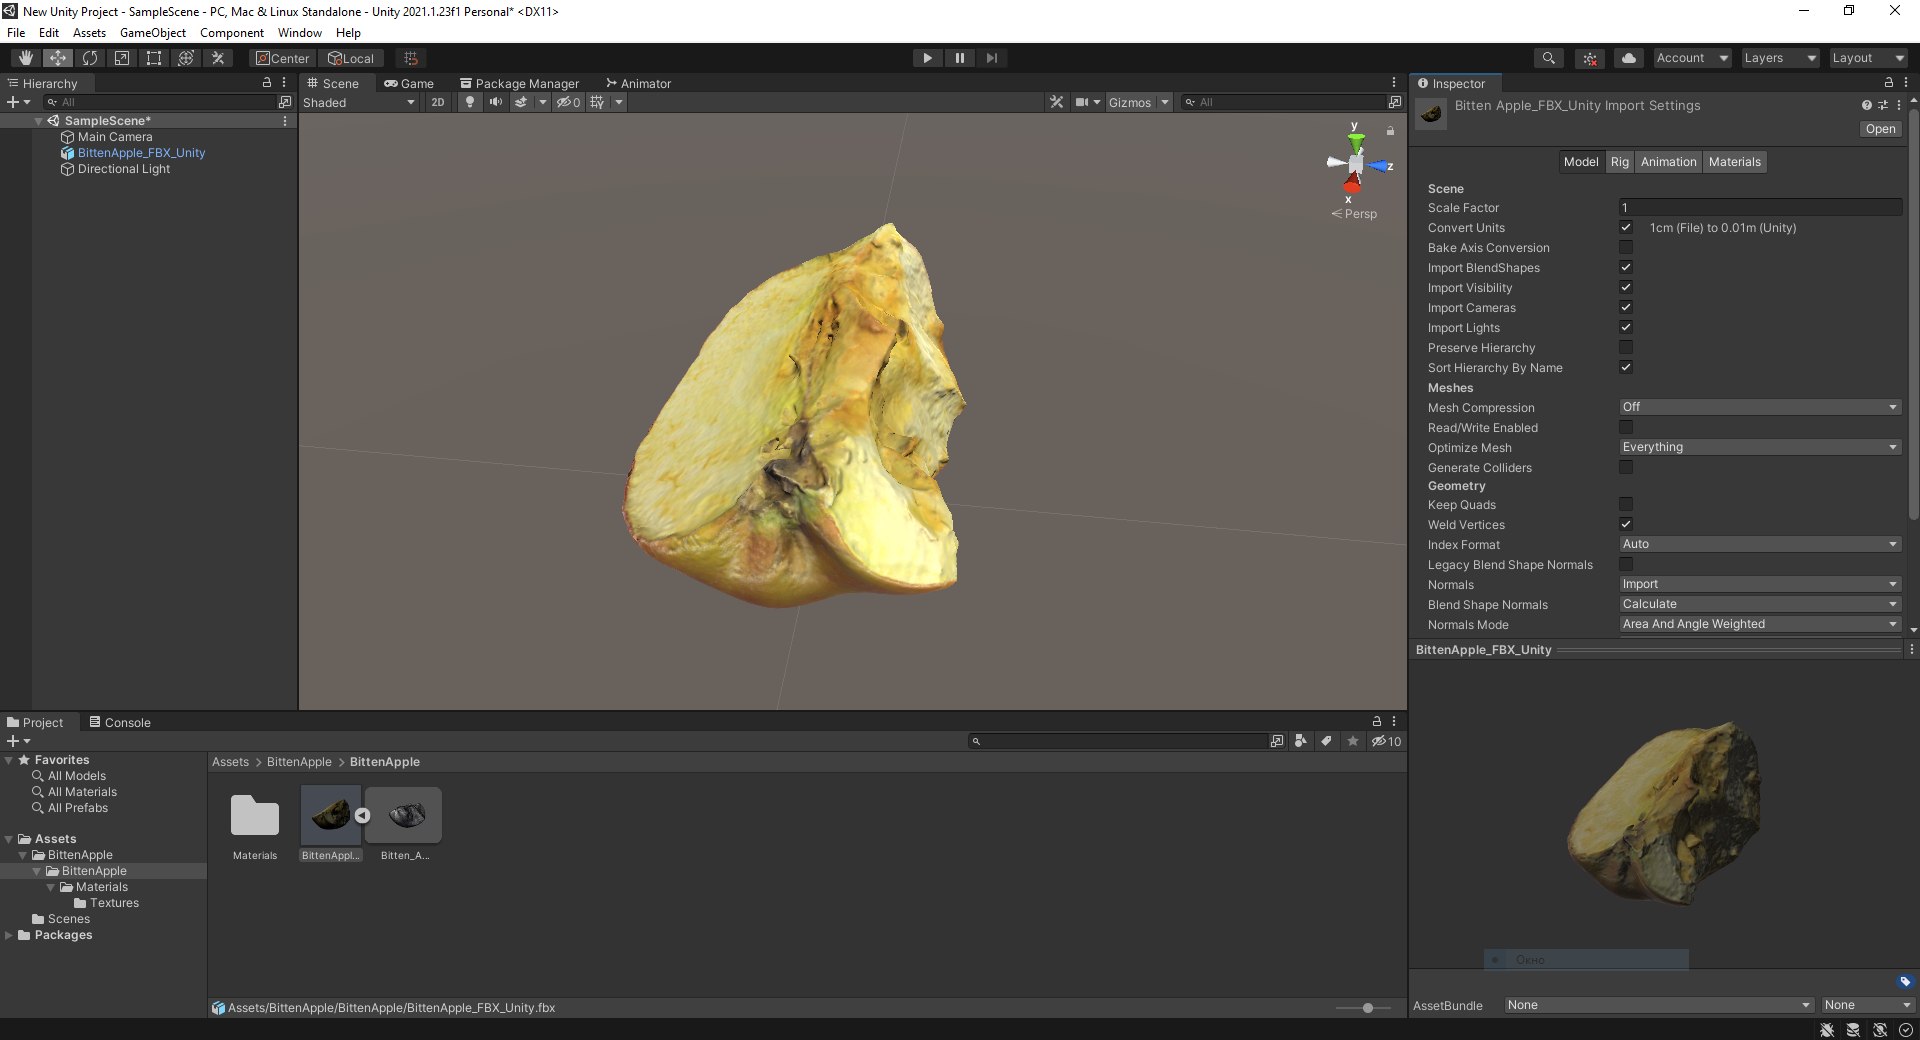
Task: Select the Hand tool in toolbar
Action: 25,58
